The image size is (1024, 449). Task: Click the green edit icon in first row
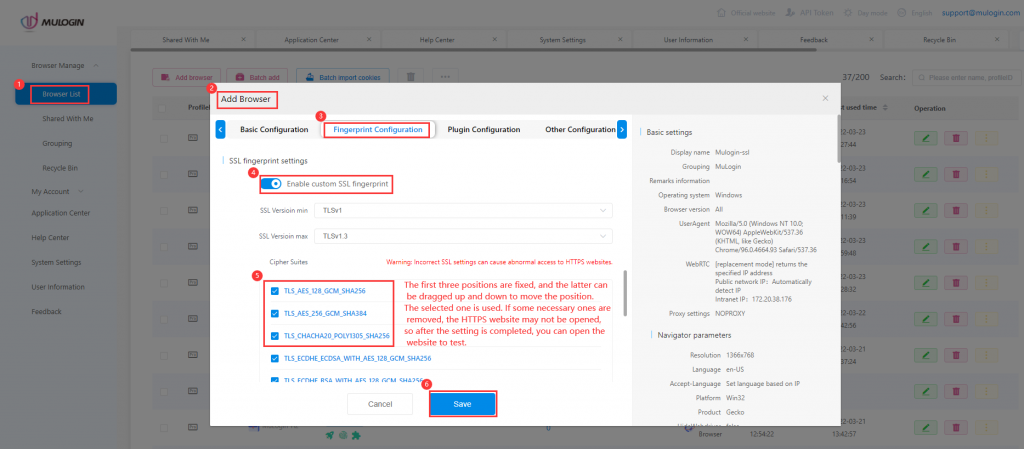tap(925, 138)
